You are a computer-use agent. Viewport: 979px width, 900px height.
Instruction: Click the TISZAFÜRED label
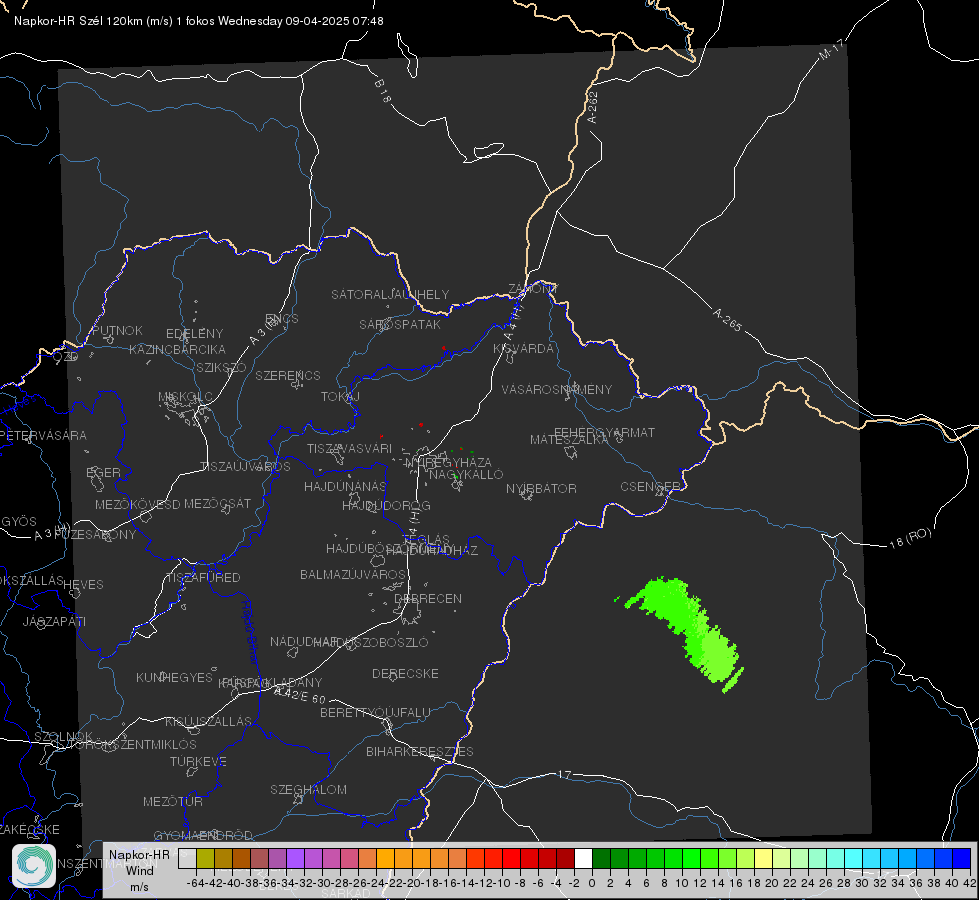click(203, 578)
